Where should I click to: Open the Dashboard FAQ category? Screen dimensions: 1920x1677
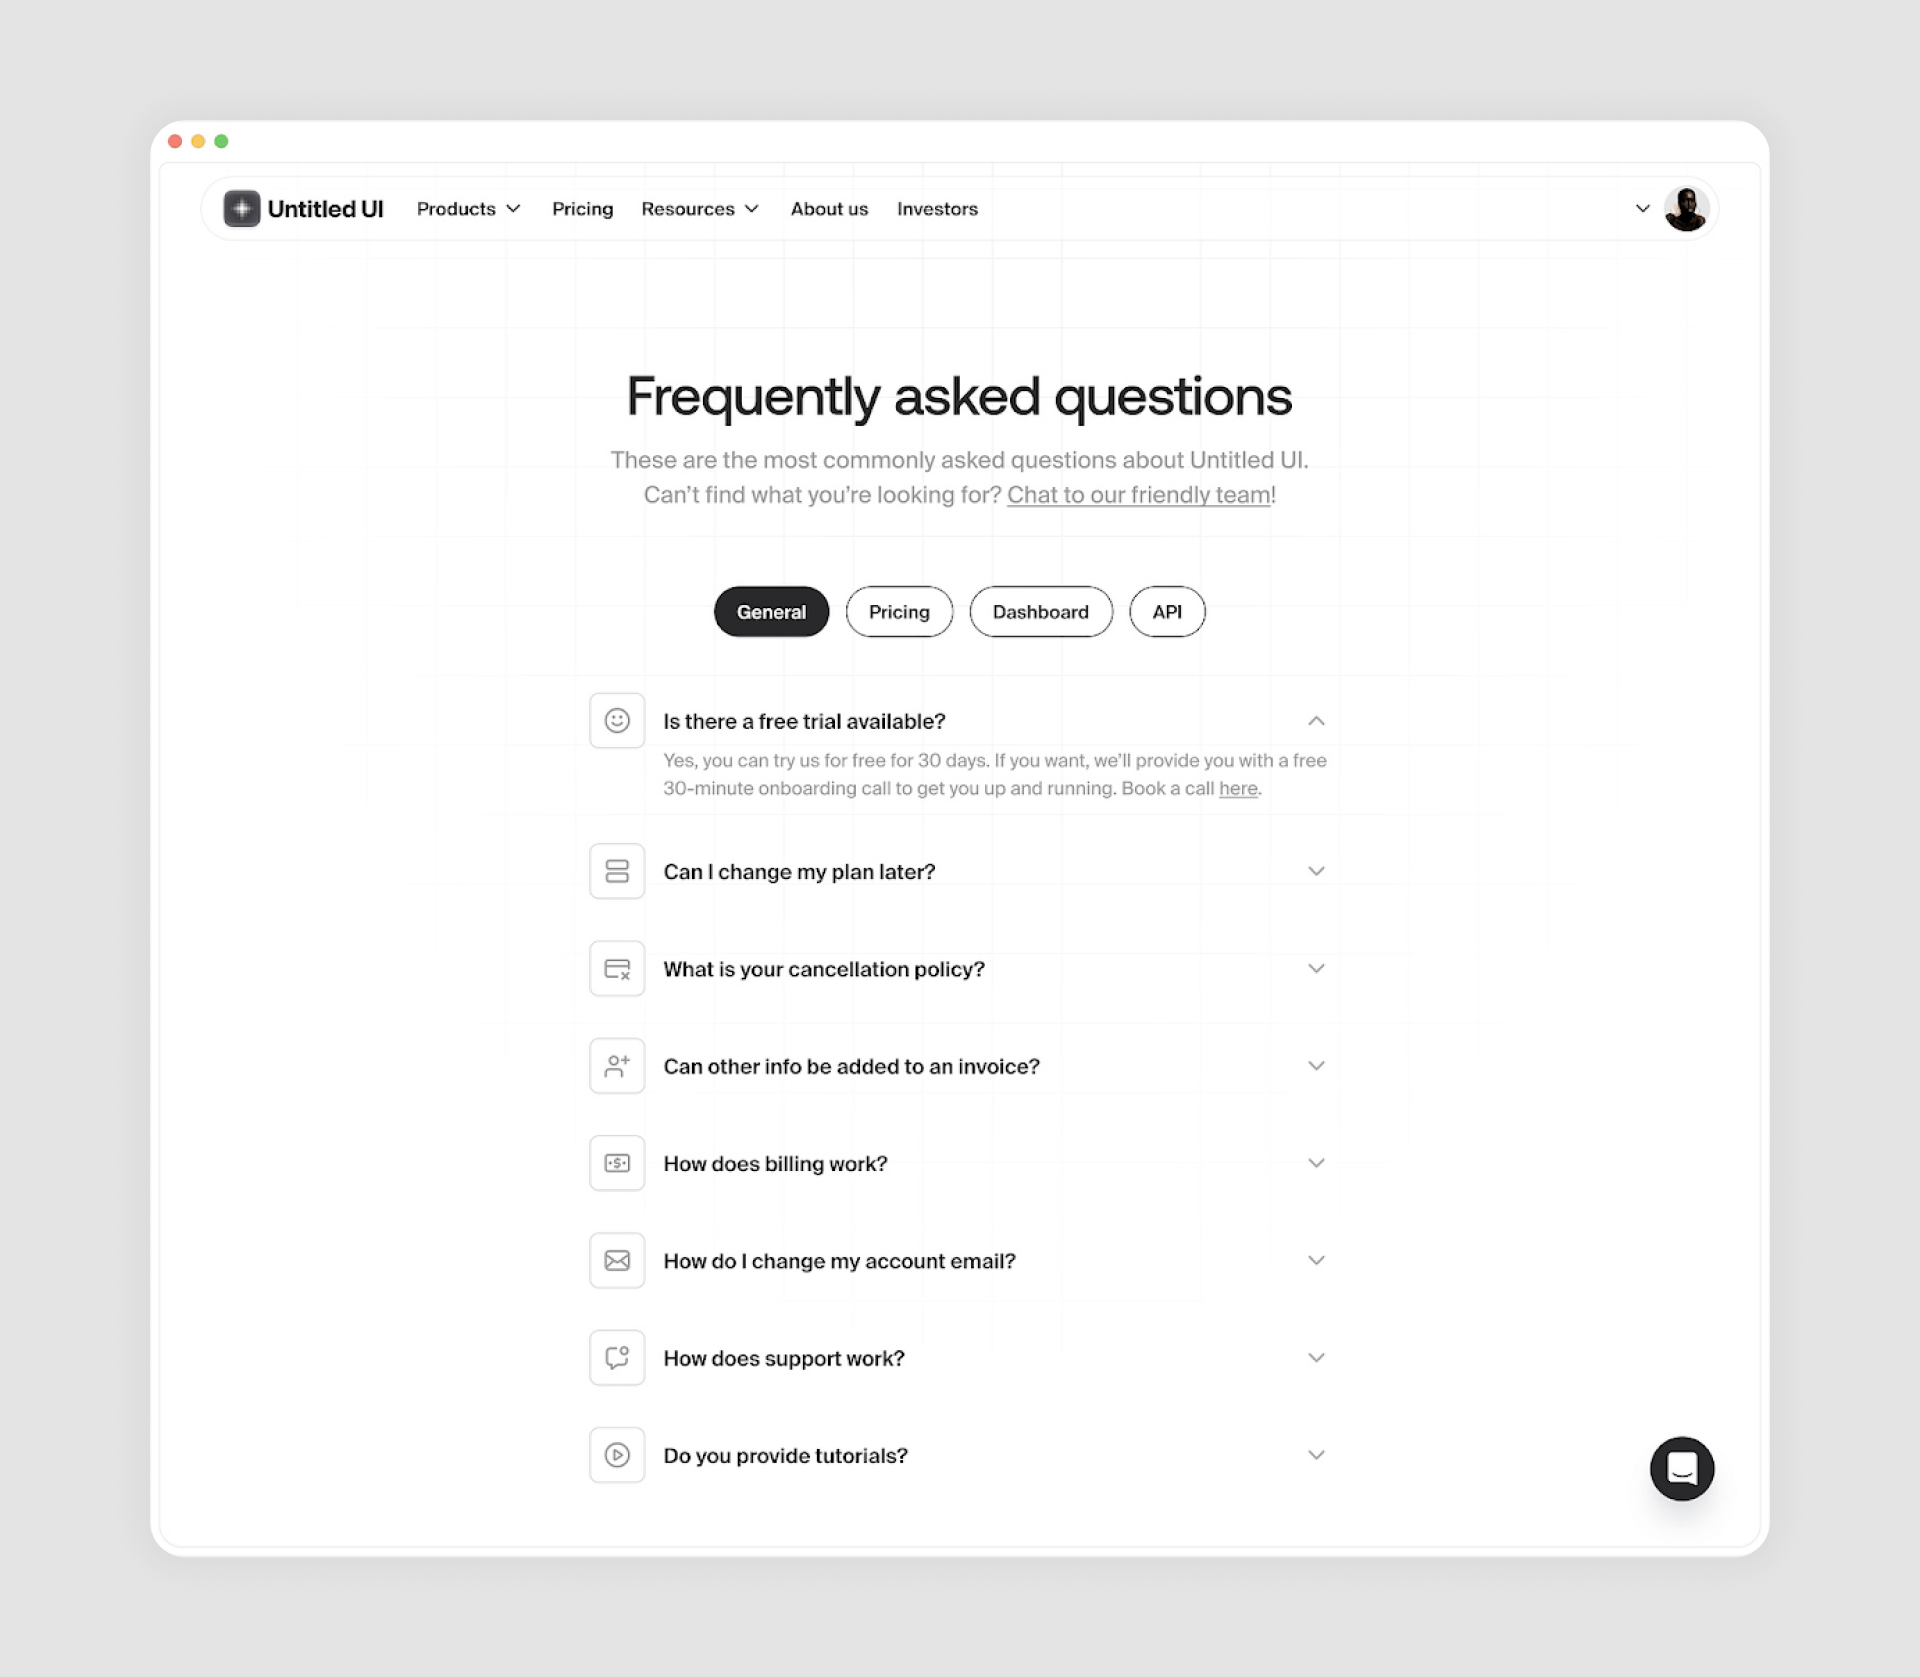click(x=1040, y=611)
